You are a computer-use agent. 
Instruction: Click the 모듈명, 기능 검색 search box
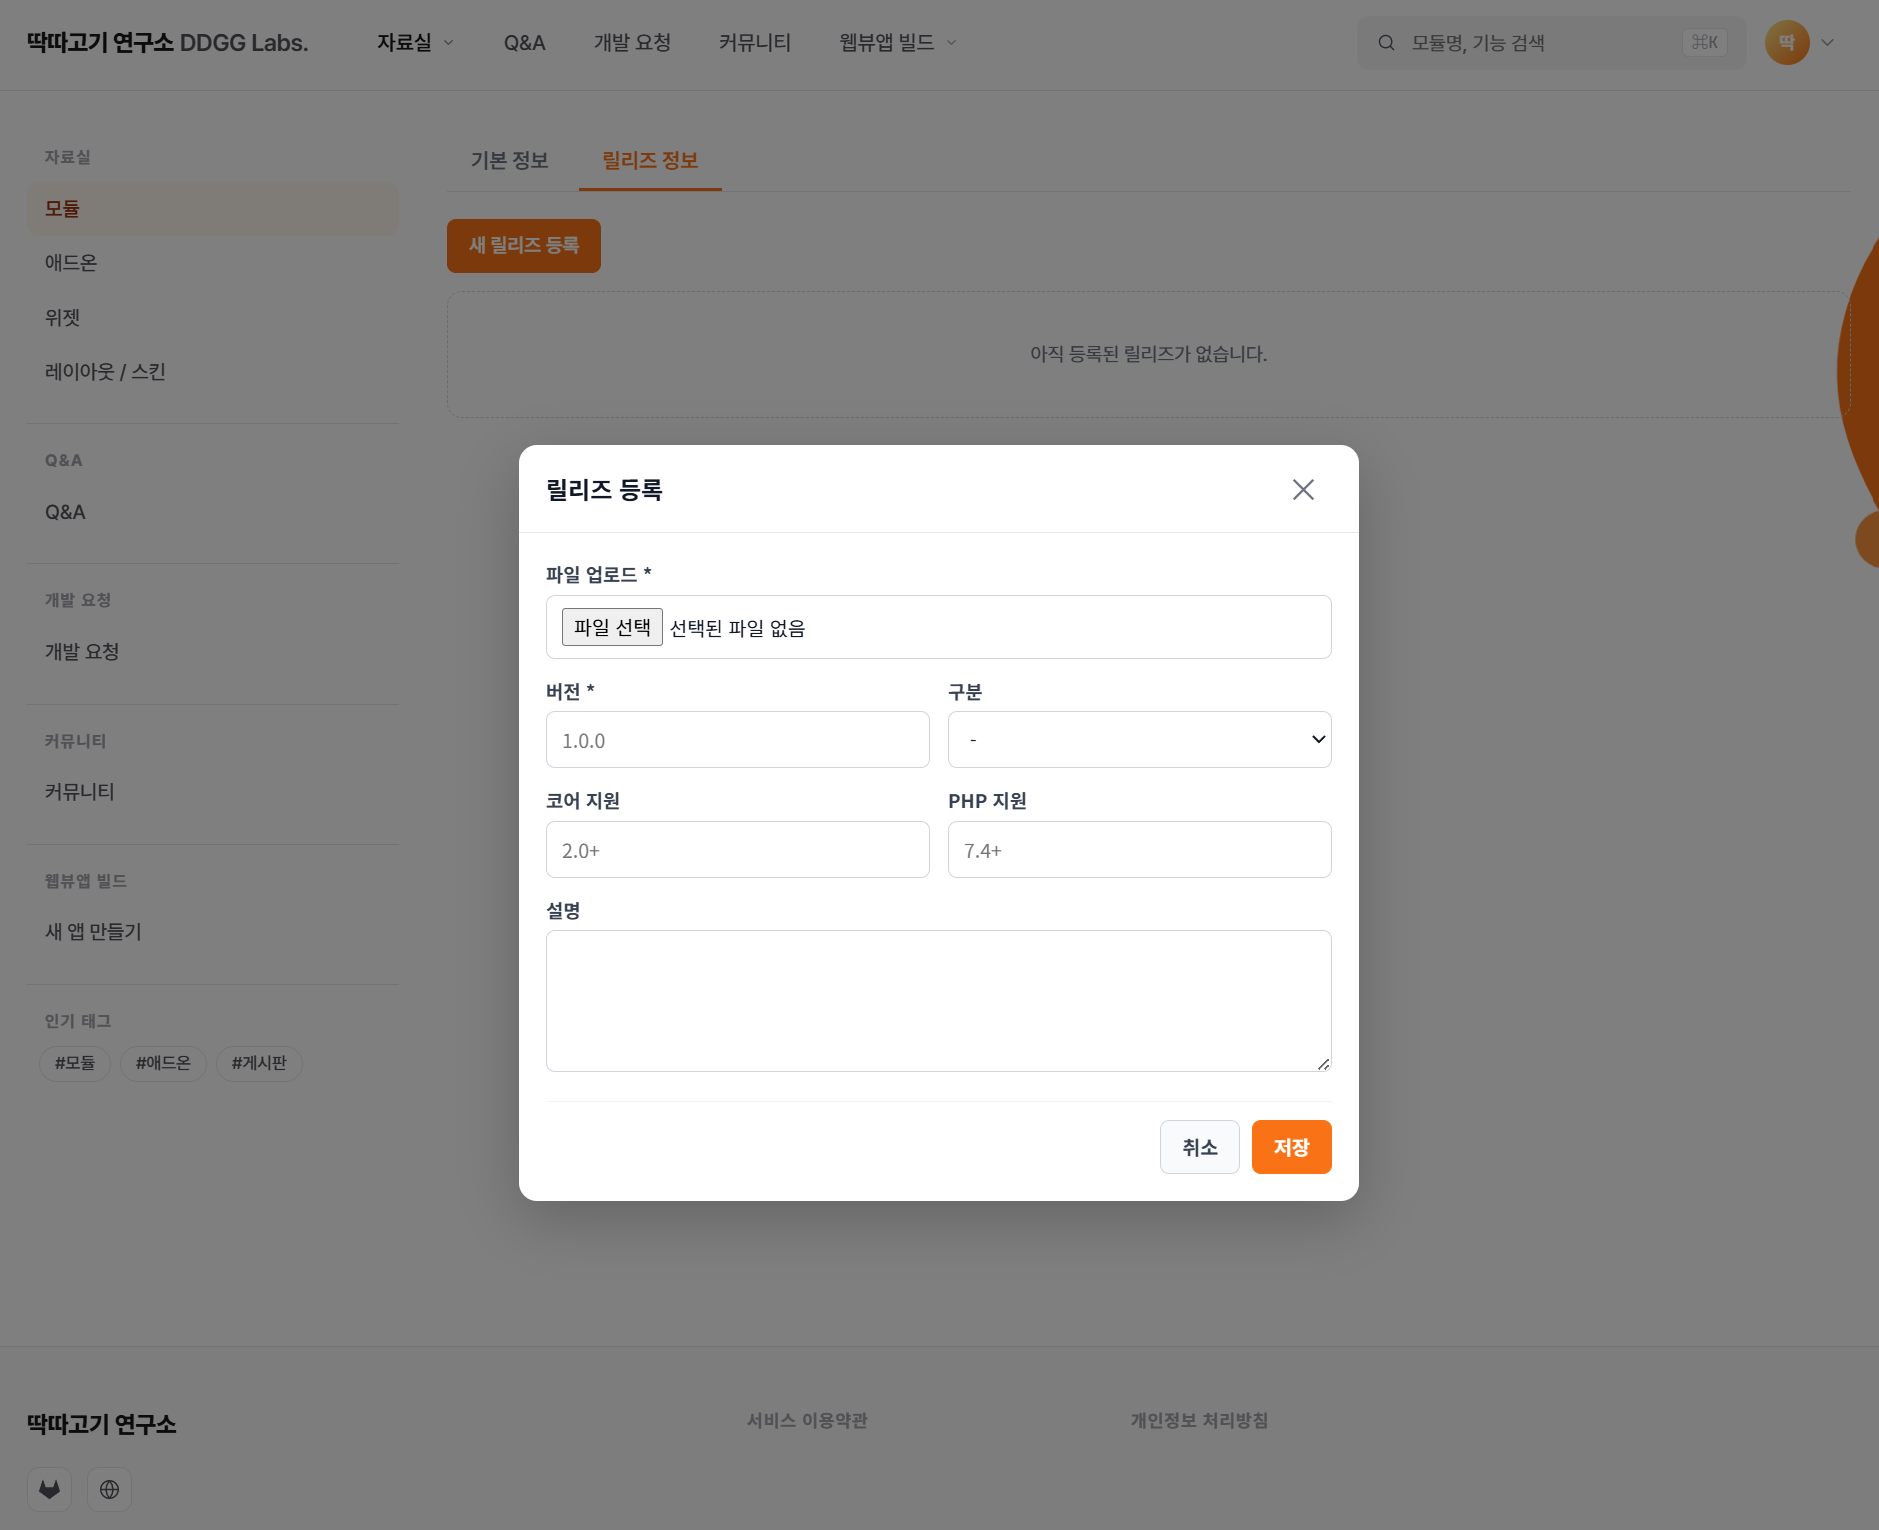(1552, 43)
